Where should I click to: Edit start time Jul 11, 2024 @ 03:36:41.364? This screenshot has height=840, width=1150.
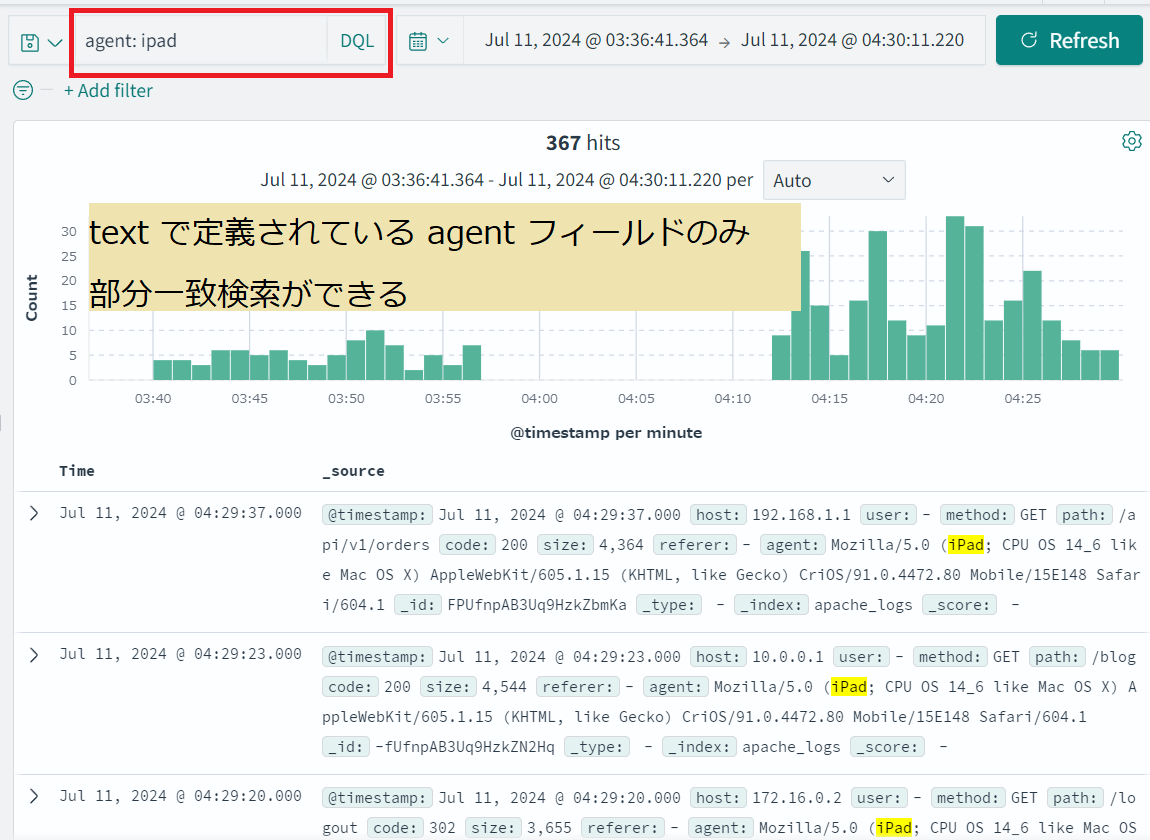click(596, 40)
